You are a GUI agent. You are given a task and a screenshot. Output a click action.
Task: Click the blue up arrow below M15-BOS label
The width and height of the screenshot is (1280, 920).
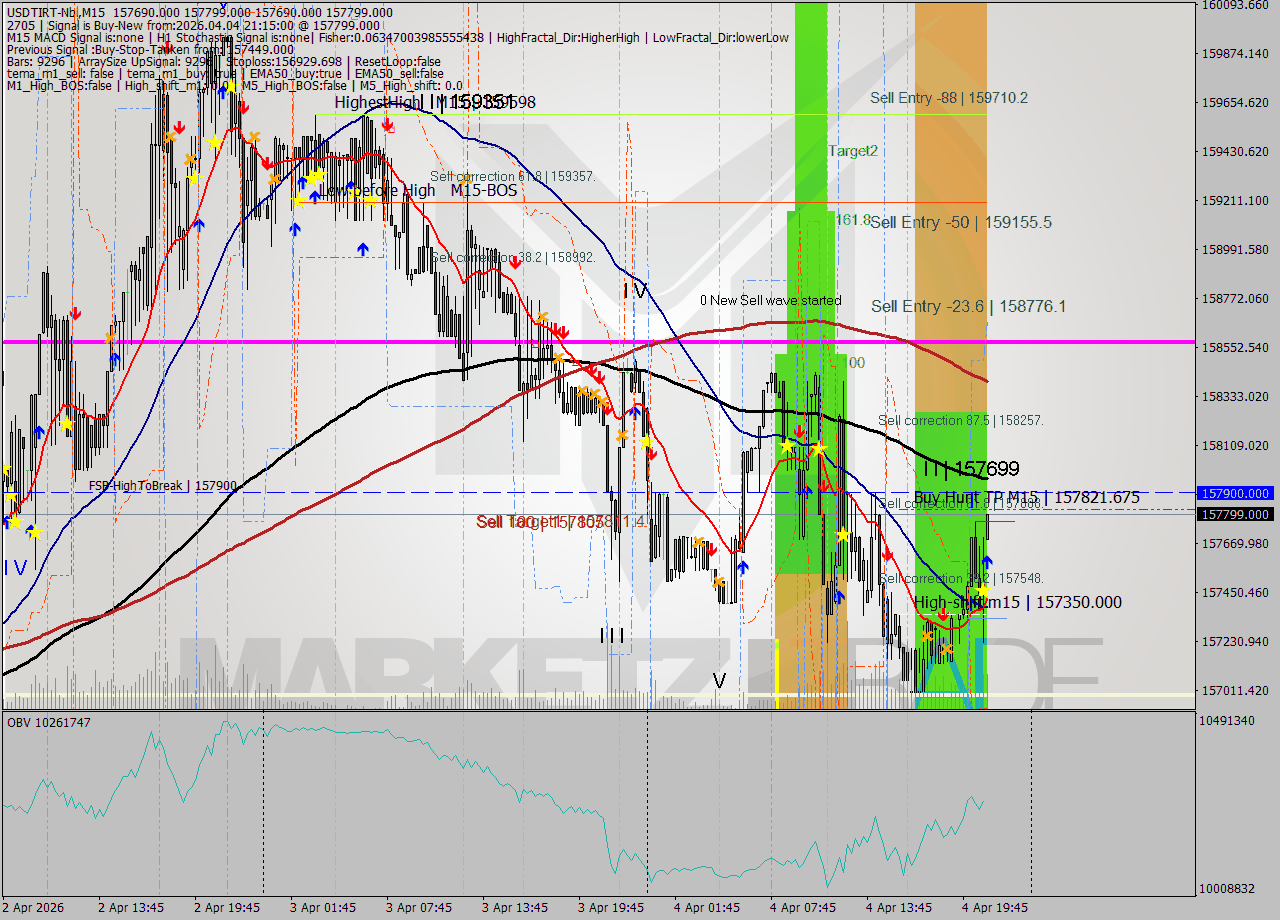362,248
